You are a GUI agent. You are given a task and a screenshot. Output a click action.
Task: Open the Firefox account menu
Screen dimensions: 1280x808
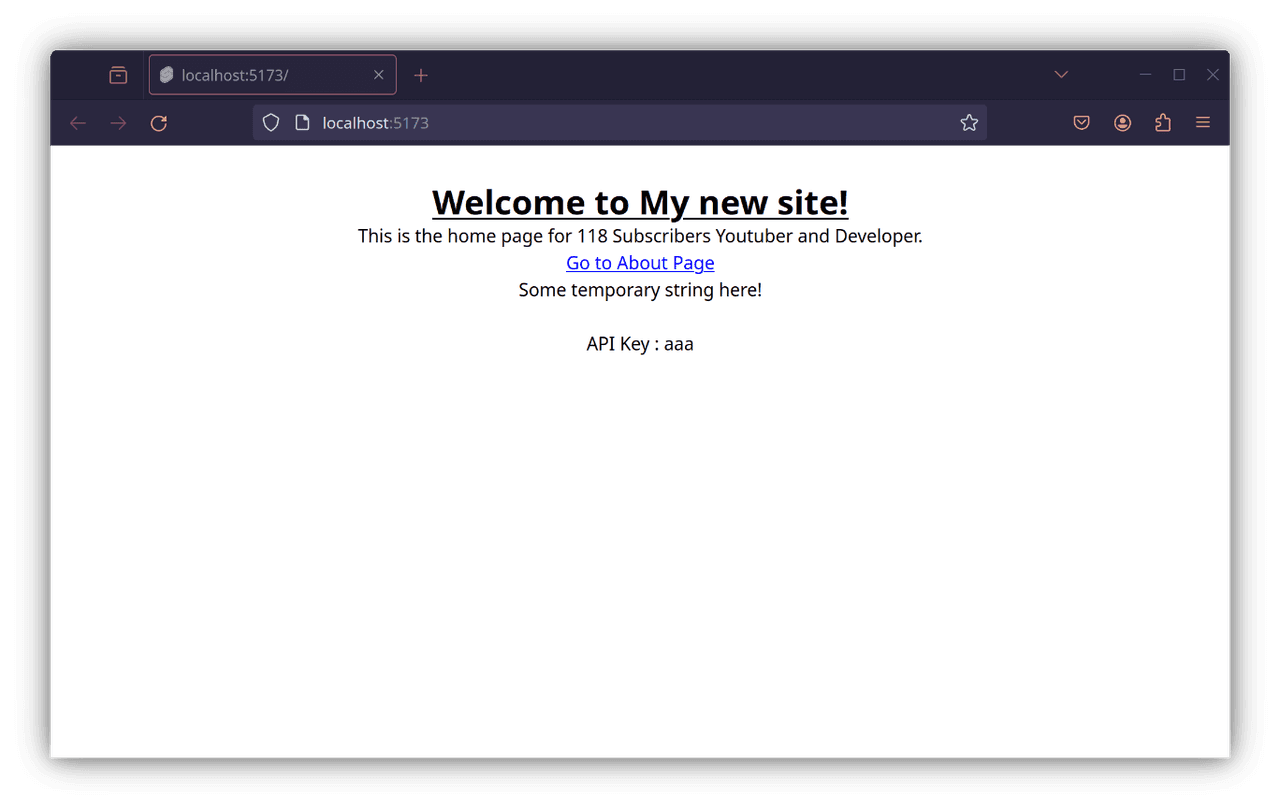pos(1122,123)
